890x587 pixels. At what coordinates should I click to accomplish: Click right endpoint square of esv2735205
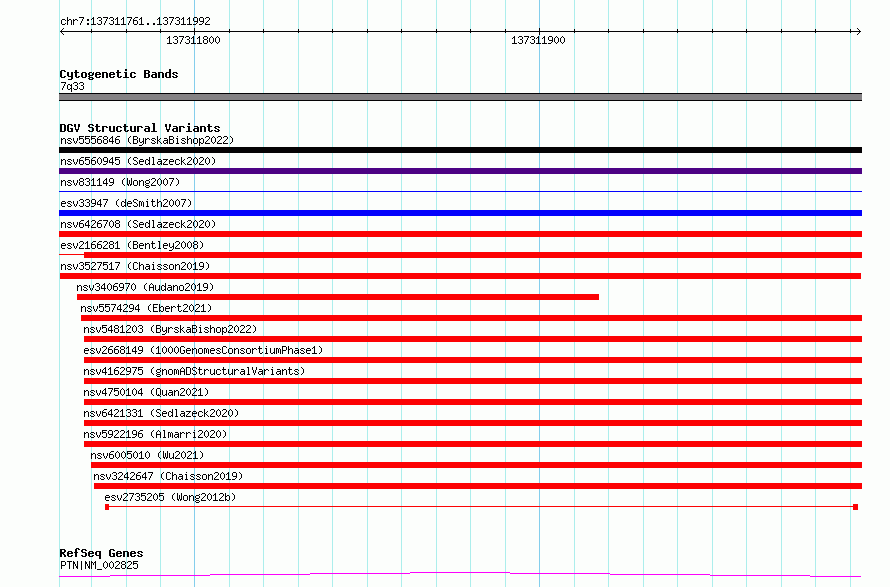click(855, 507)
